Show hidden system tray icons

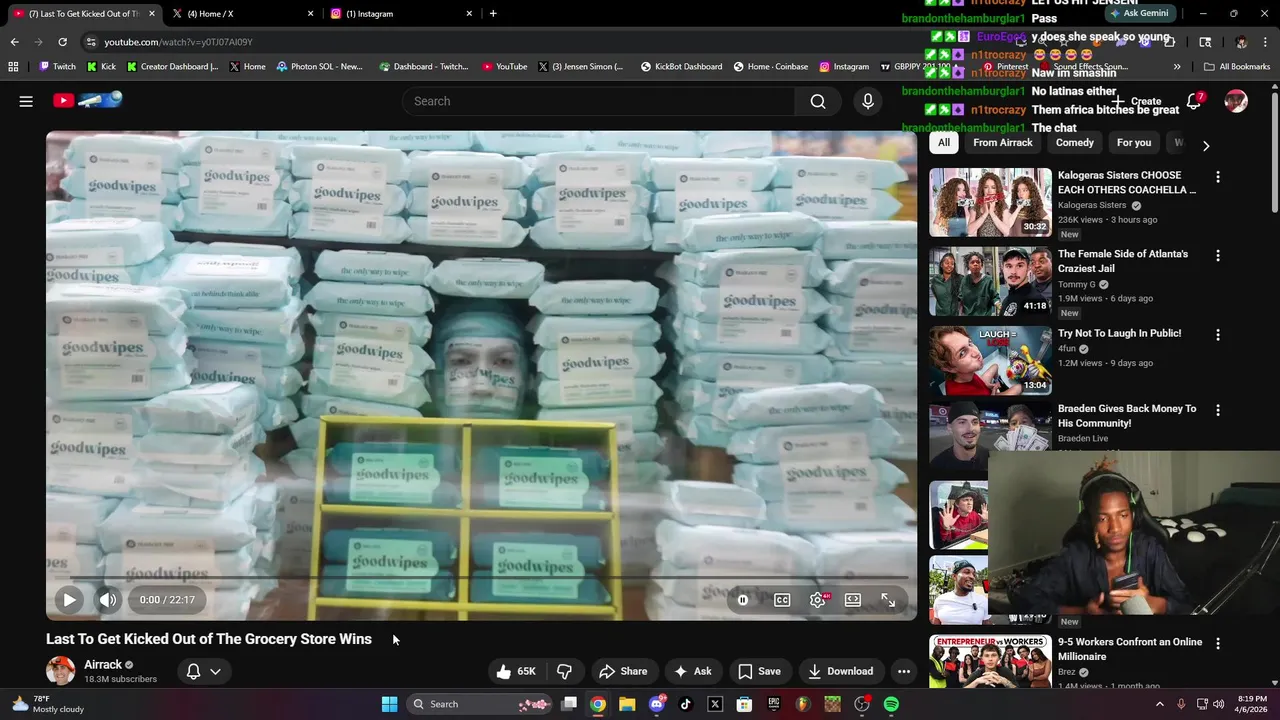(1160, 704)
